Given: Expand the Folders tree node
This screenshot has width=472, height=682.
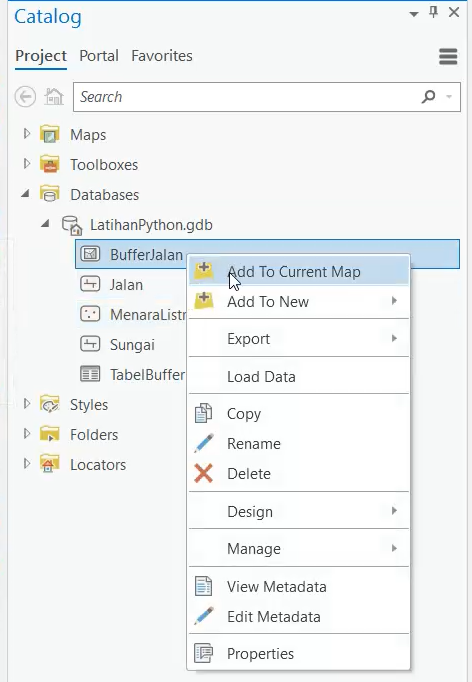Looking at the screenshot, I should click(x=27, y=434).
